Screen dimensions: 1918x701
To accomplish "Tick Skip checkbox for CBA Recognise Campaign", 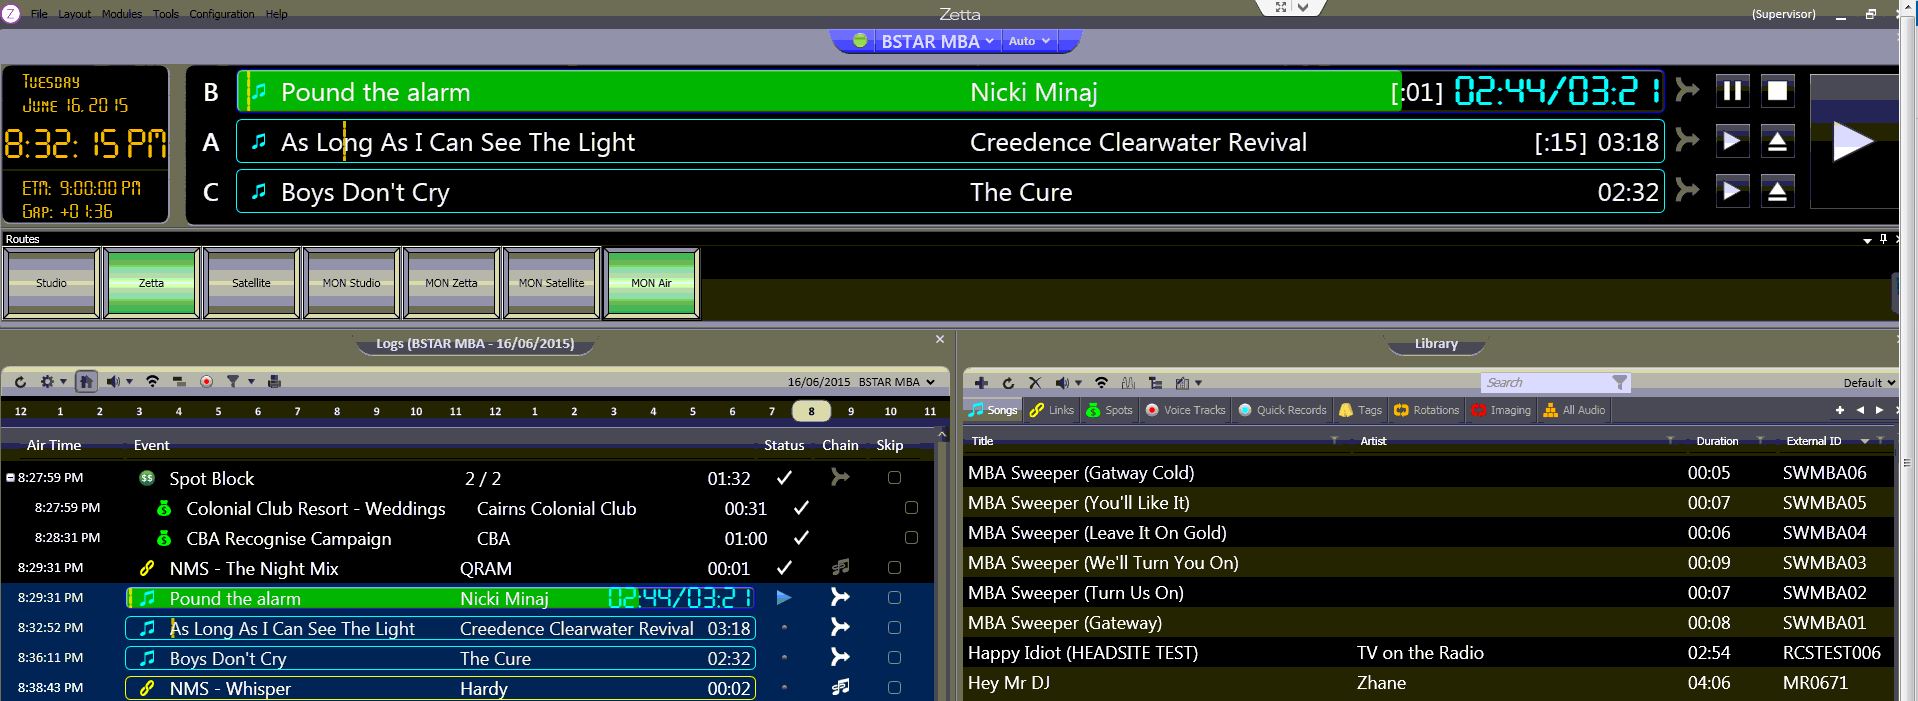I will 911,538.
